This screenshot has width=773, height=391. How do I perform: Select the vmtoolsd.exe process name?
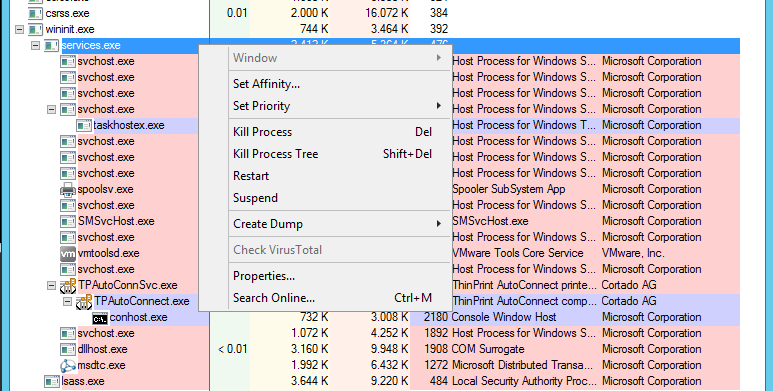tap(108, 253)
